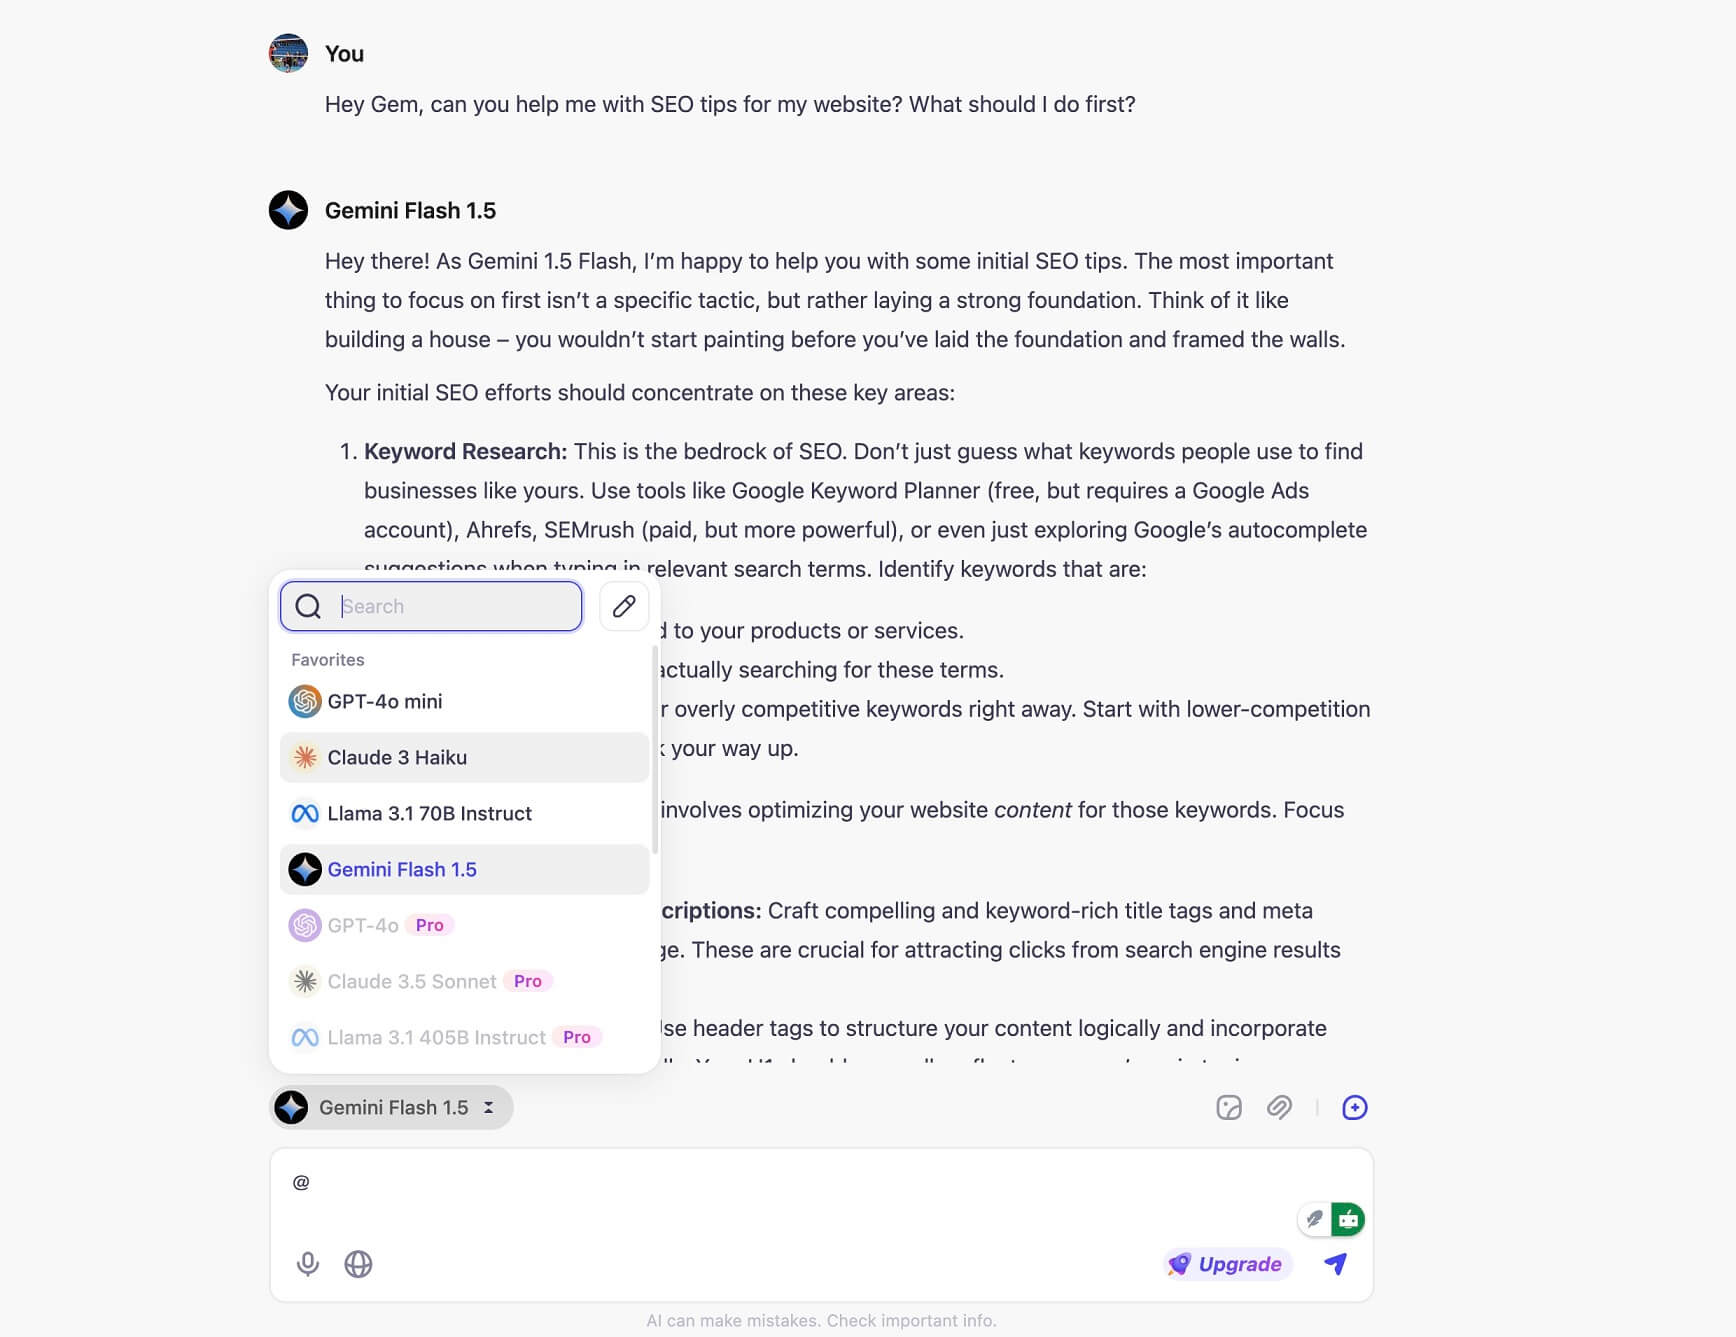The height and width of the screenshot is (1337, 1736).
Task: Enable web access via the globe icon
Action: (x=358, y=1263)
